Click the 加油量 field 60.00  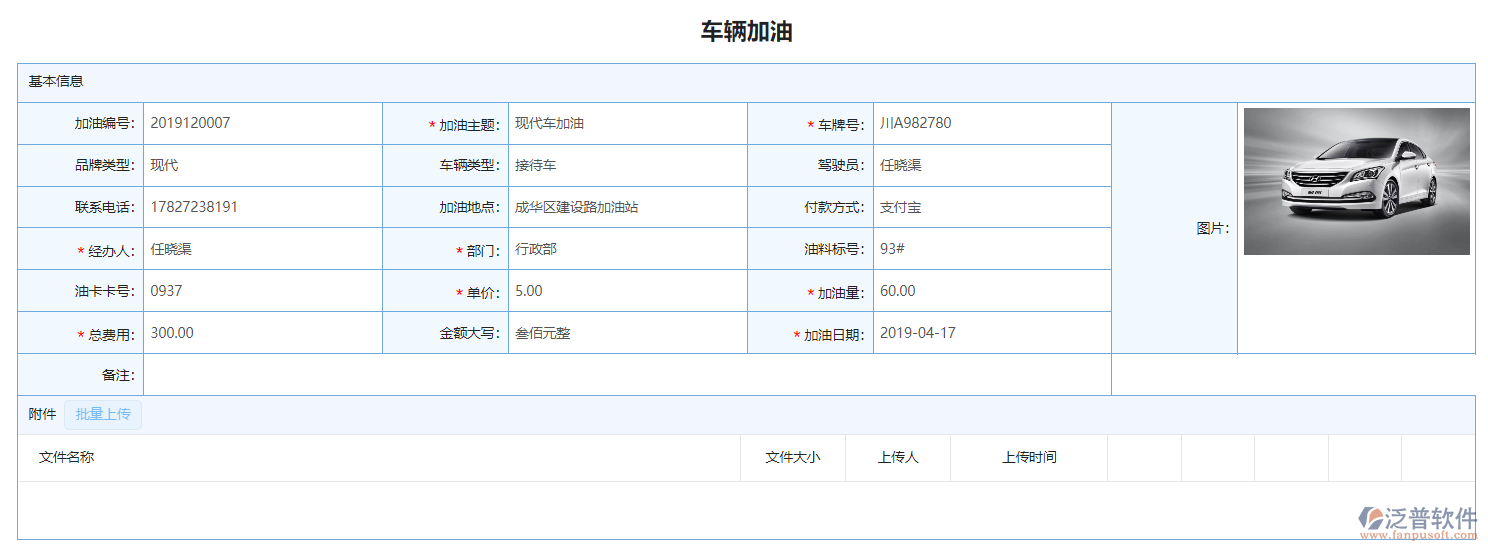tap(991, 291)
